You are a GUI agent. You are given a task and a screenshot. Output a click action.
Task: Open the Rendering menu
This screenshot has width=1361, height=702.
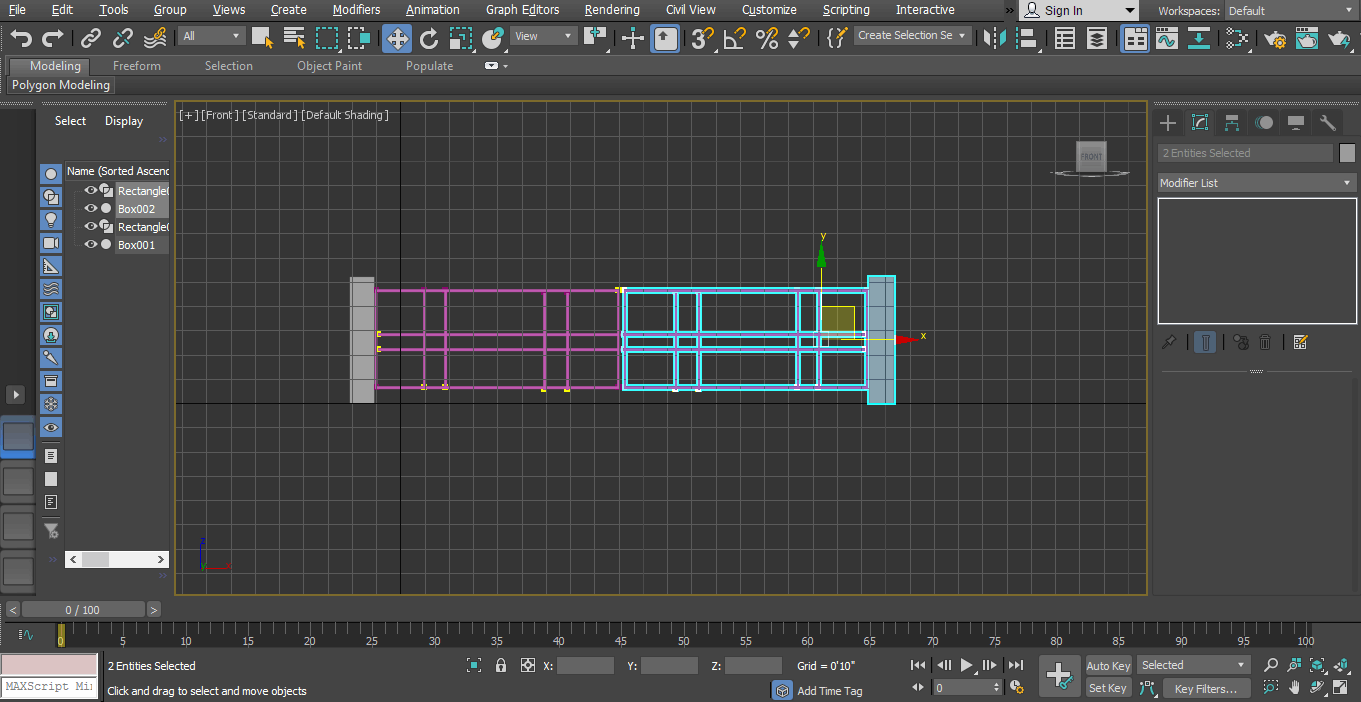tap(612, 9)
